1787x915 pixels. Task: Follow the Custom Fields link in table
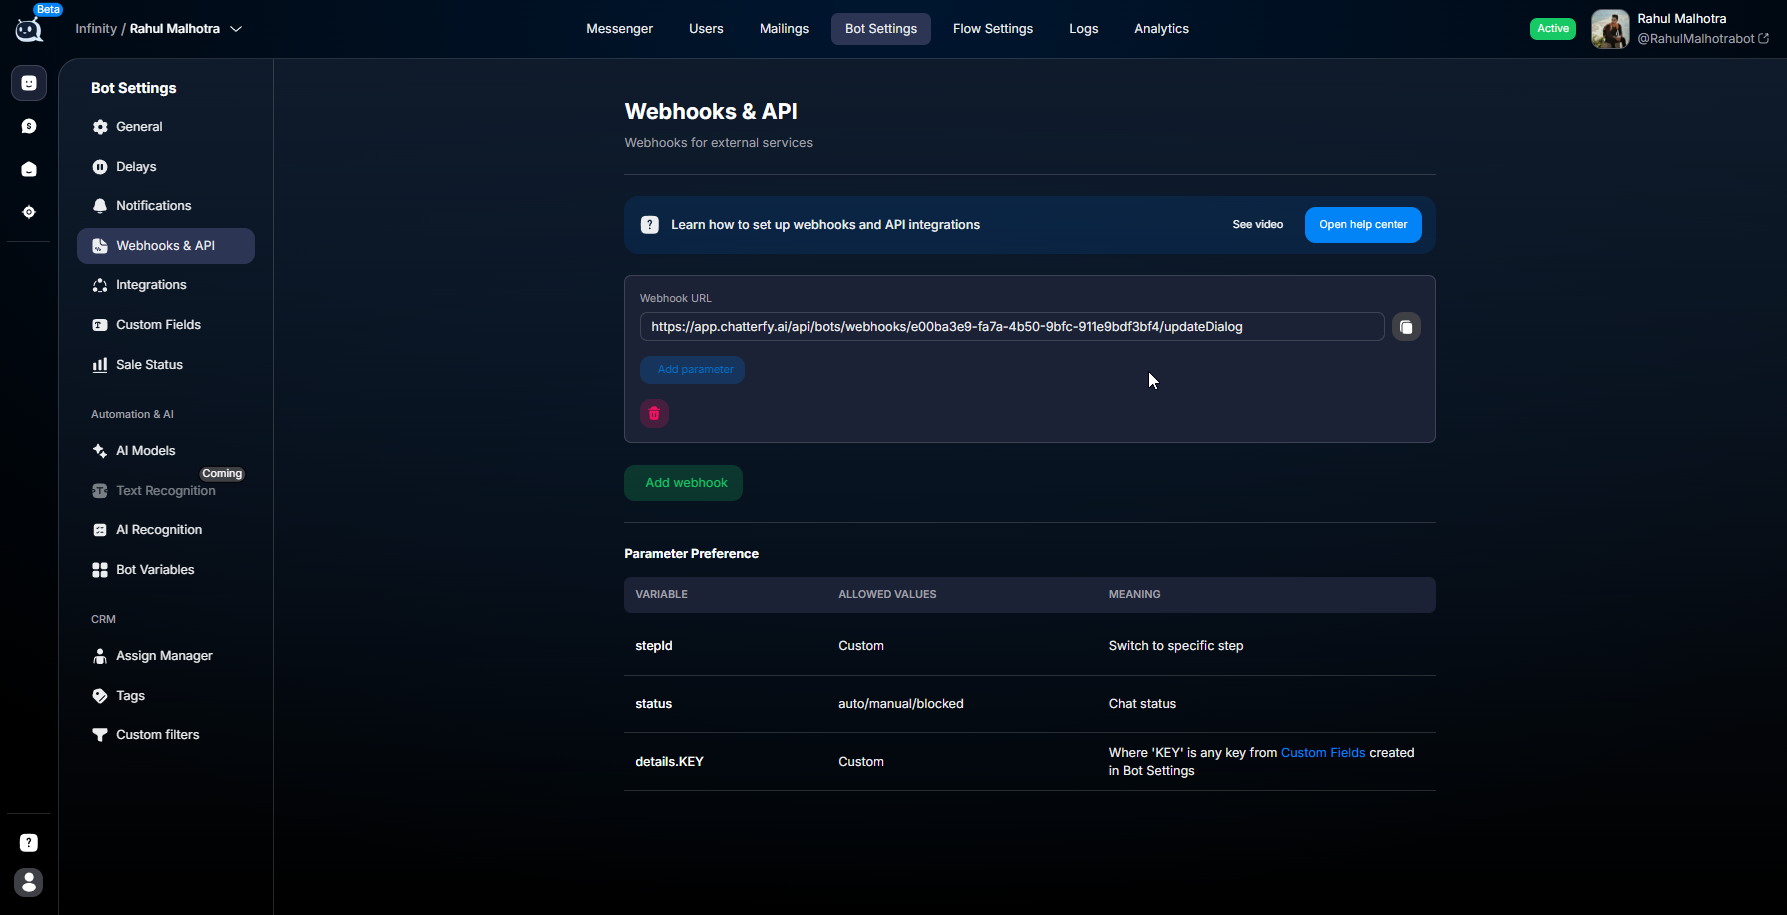(1322, 753)
